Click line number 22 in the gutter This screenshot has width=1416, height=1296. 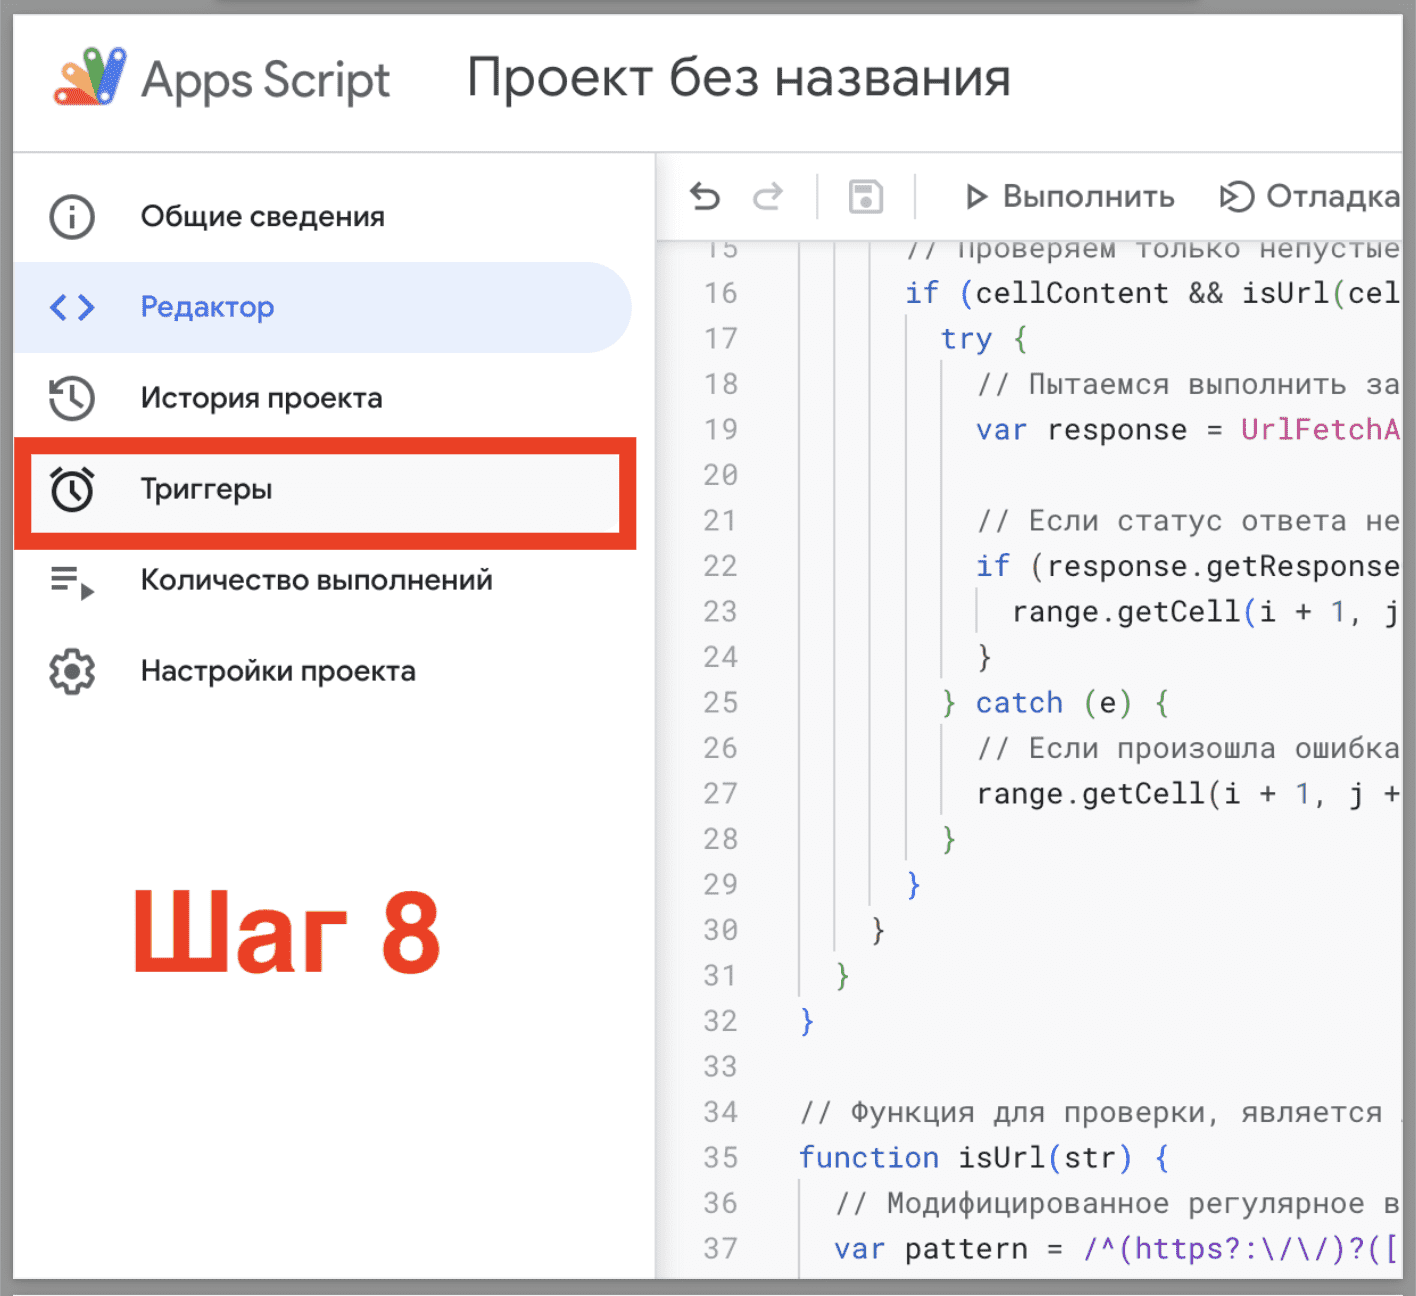click(720, 567)
